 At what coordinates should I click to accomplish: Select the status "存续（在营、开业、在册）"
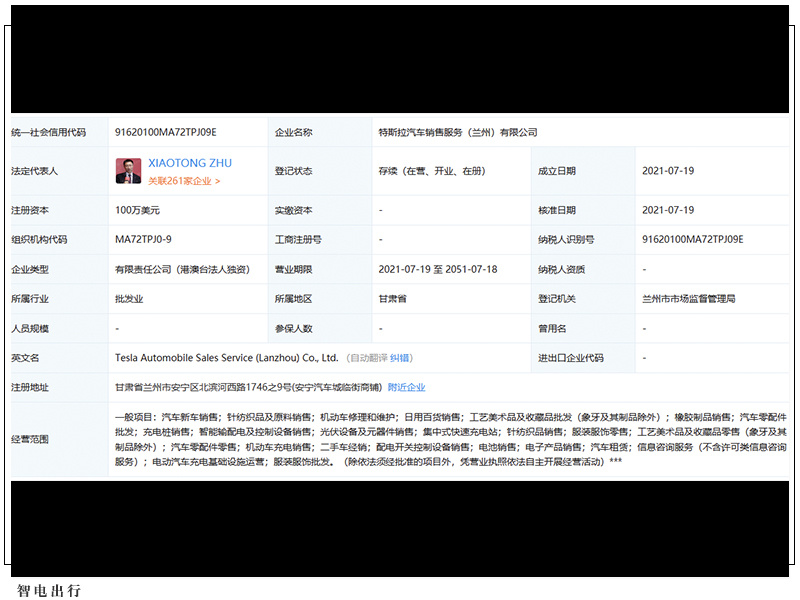[432, 171]
